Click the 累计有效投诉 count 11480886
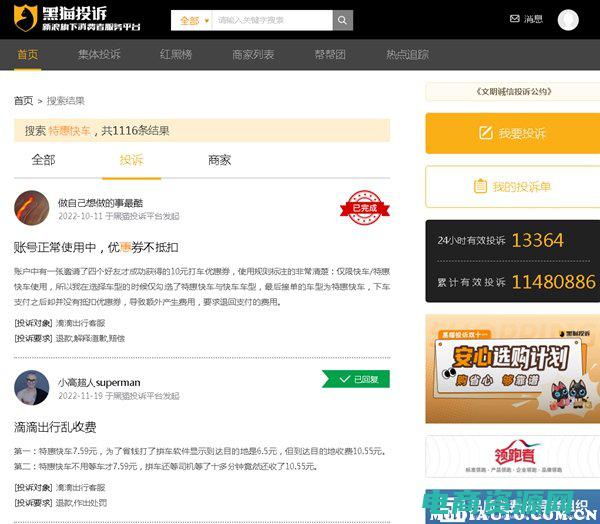Screen dimensions: 600x524 pyautogui.click(x=554, y=282)
